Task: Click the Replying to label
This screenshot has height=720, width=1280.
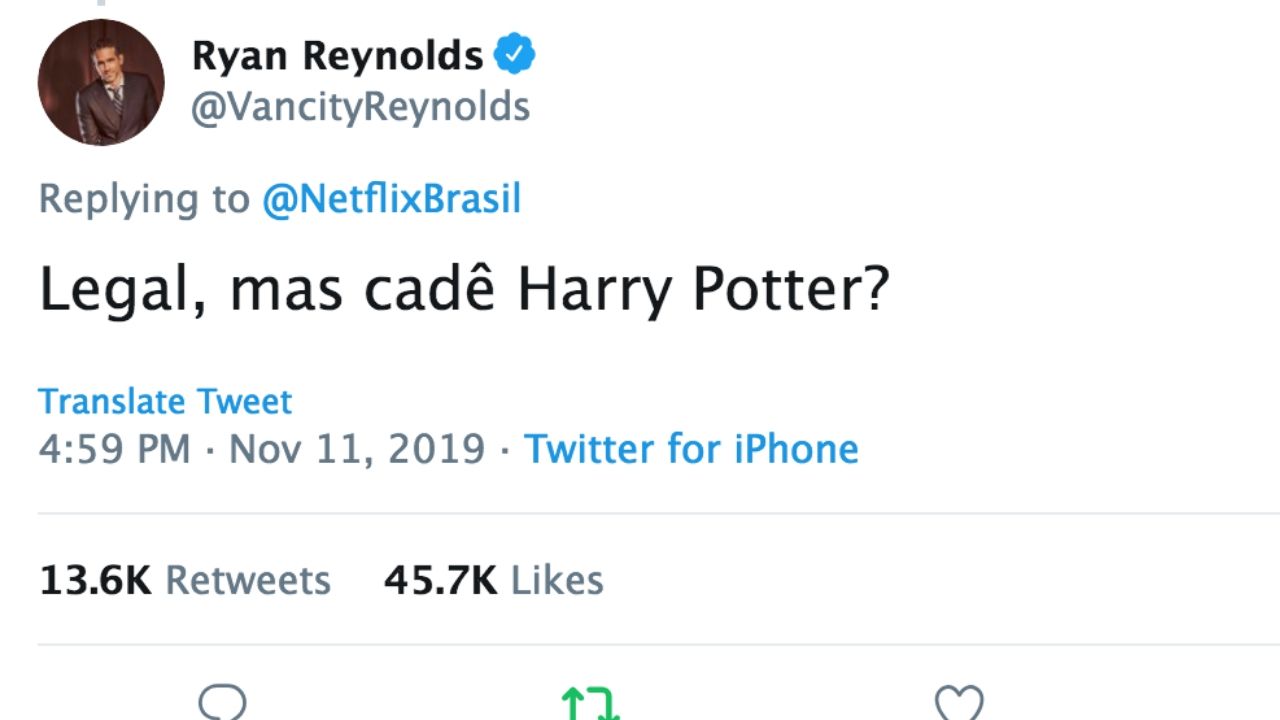Action: [x=143, y=199]
